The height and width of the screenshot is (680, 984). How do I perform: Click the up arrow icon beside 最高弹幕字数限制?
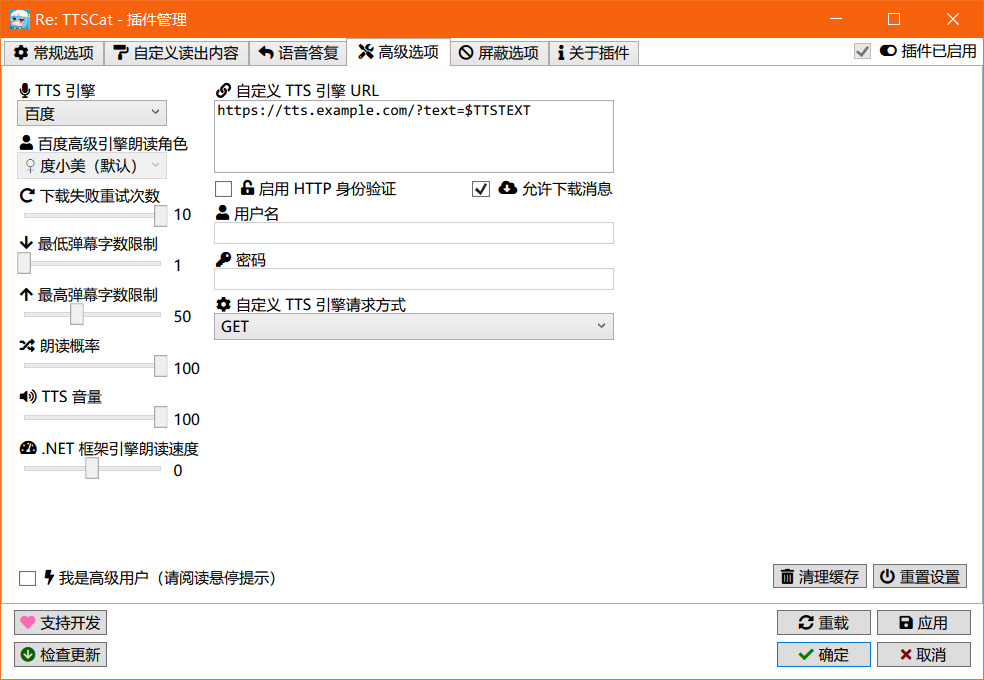point(26,294)
